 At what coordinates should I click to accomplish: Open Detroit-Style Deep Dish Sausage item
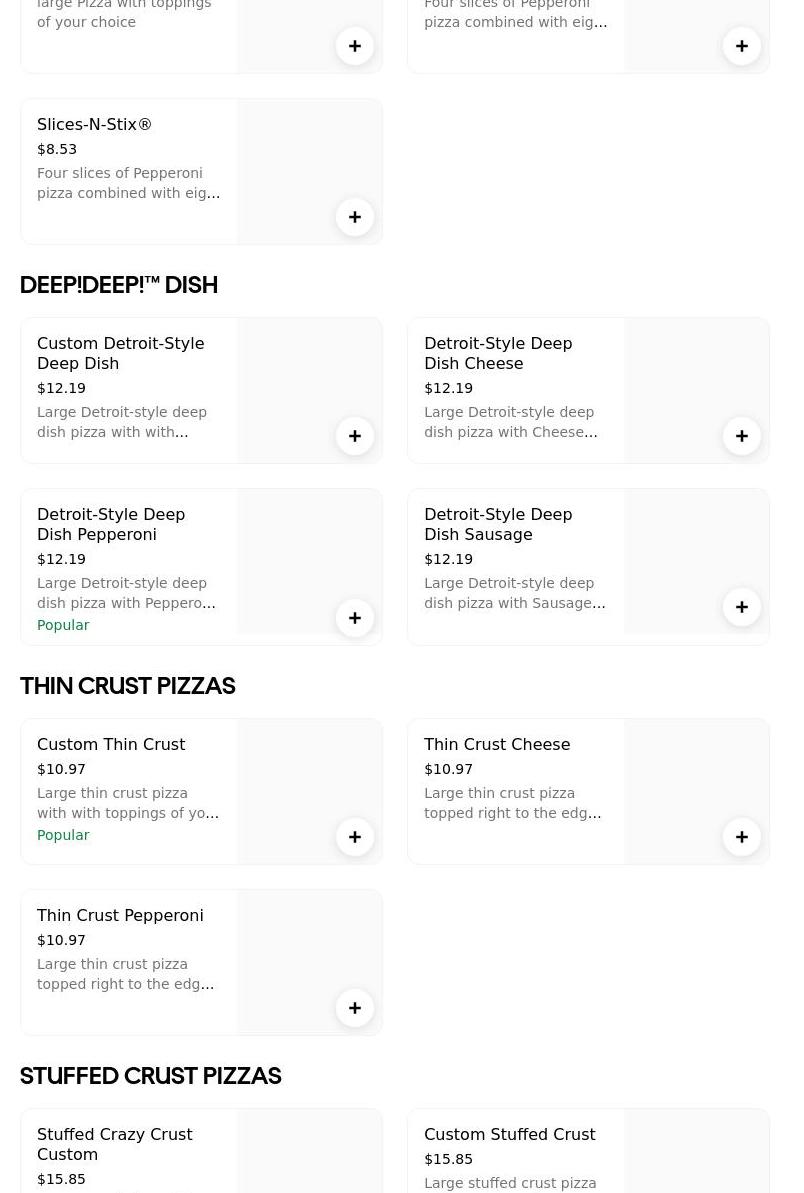point(498,524)
